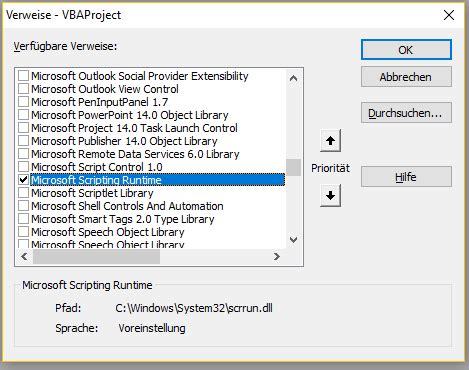Check Microsoft Outlook Social Provider Extensibility

[23, 76]
